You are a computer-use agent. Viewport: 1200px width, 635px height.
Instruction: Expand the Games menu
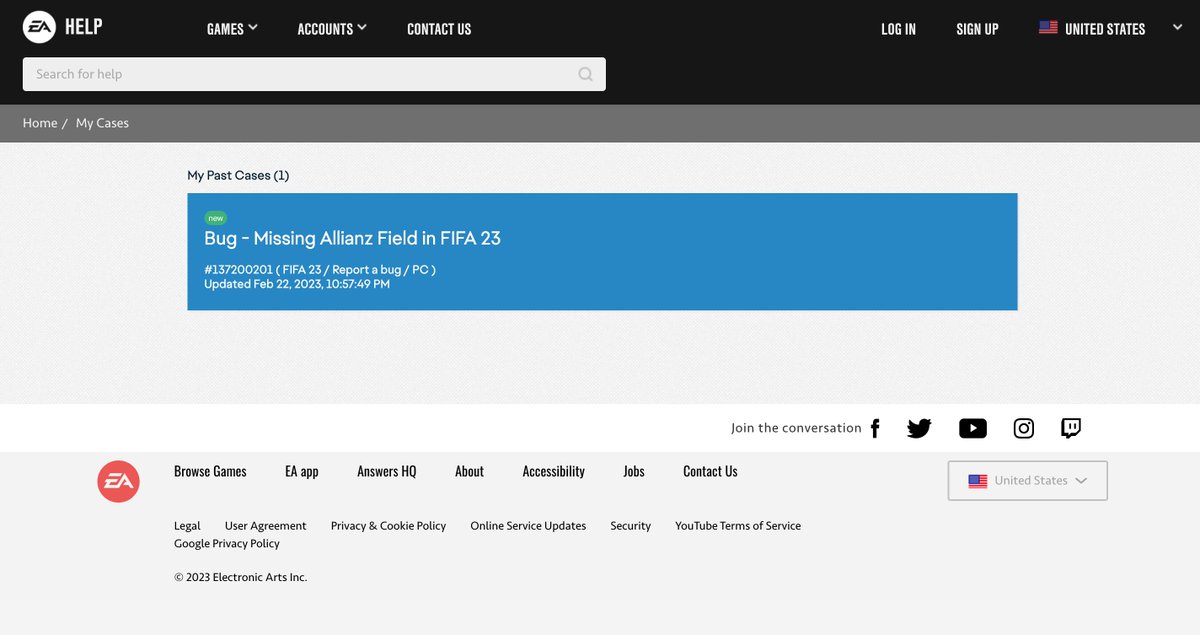pos(232,29)
